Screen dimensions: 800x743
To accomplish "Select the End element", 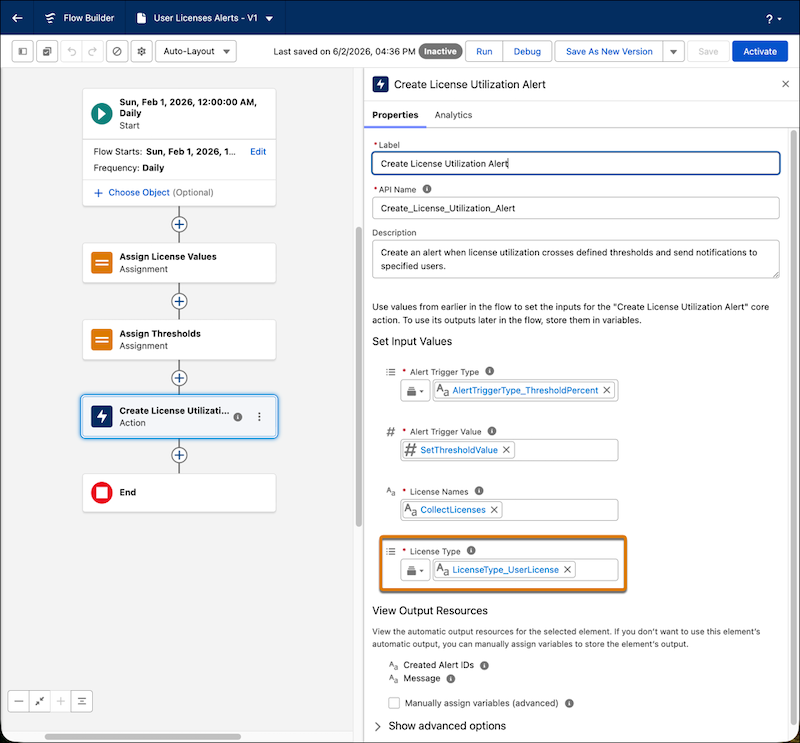I will click(x=179, y=493).
